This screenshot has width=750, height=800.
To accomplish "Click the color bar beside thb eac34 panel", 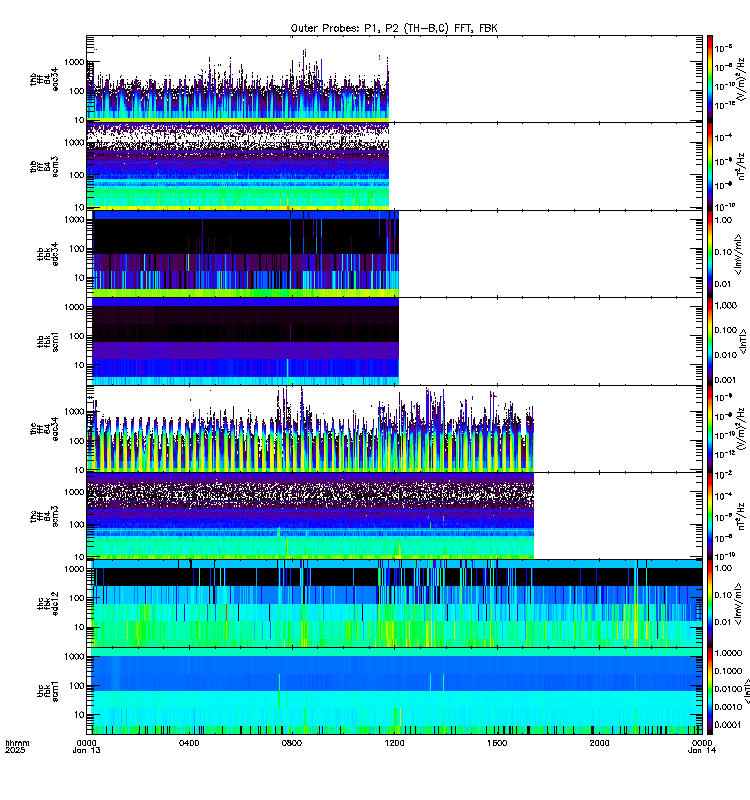I will point(710,79).
